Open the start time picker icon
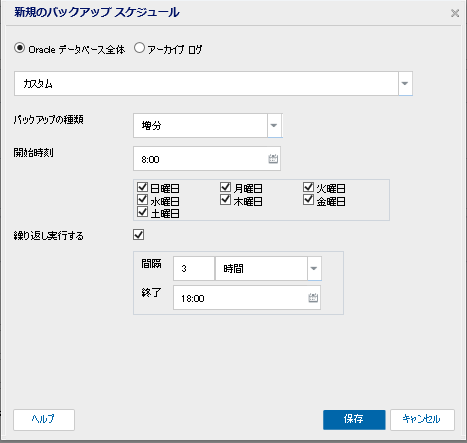Viewport: 467px width, 443px height. pos(273,159)
